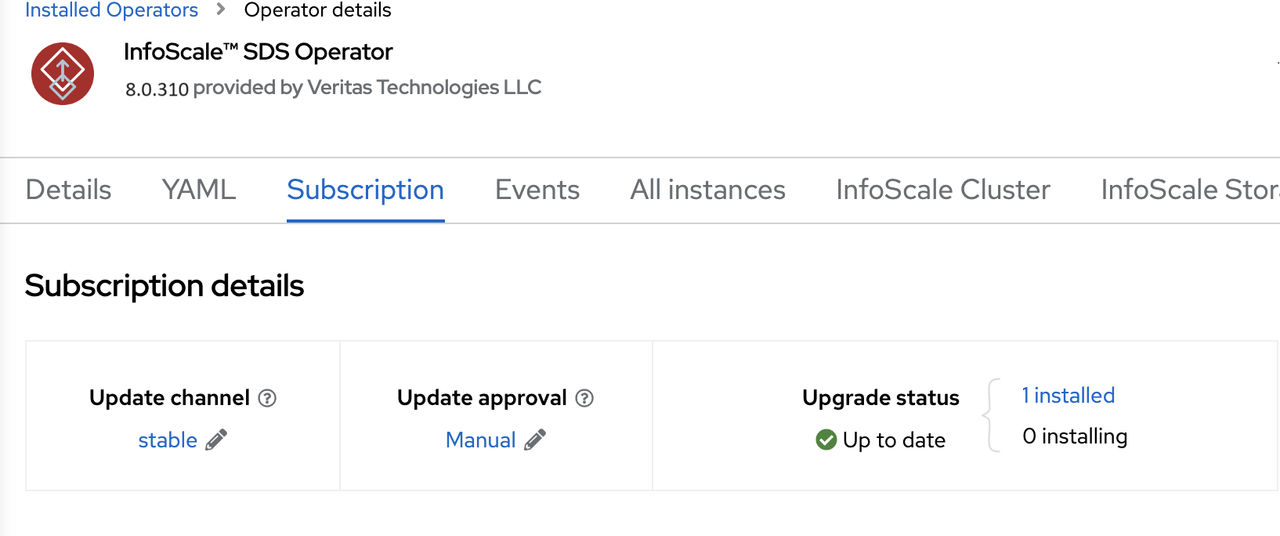Open help icon next to Update approval
1280x536 pixels.
[585, 398]
